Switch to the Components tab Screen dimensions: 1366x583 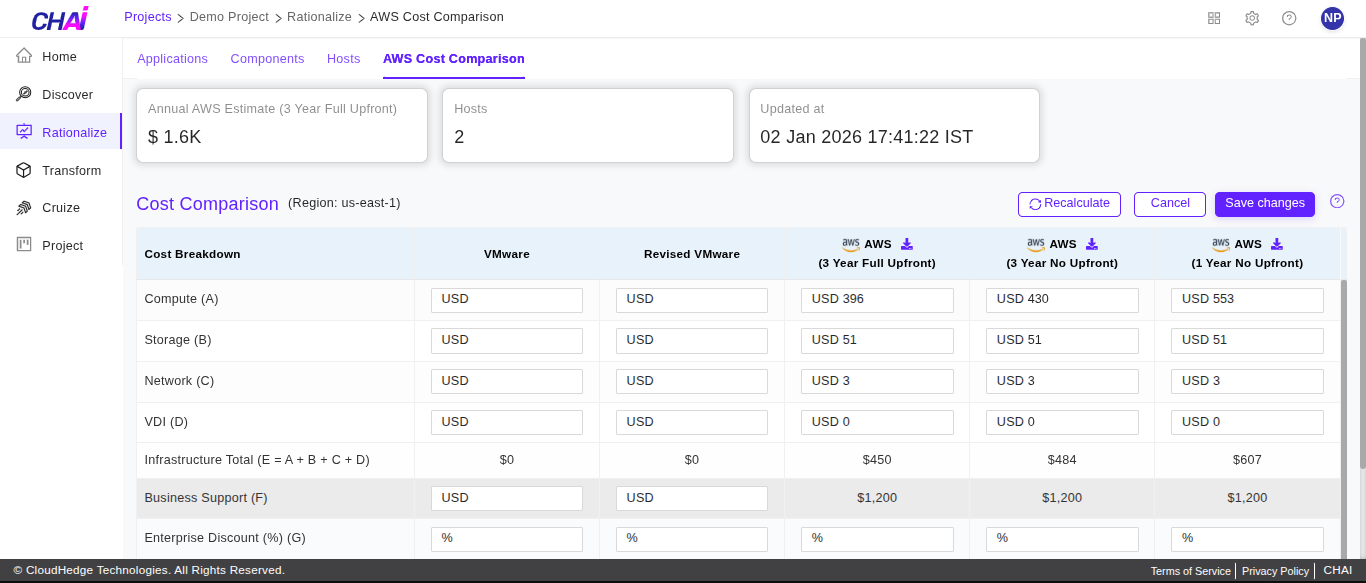[x=267, y=59]
